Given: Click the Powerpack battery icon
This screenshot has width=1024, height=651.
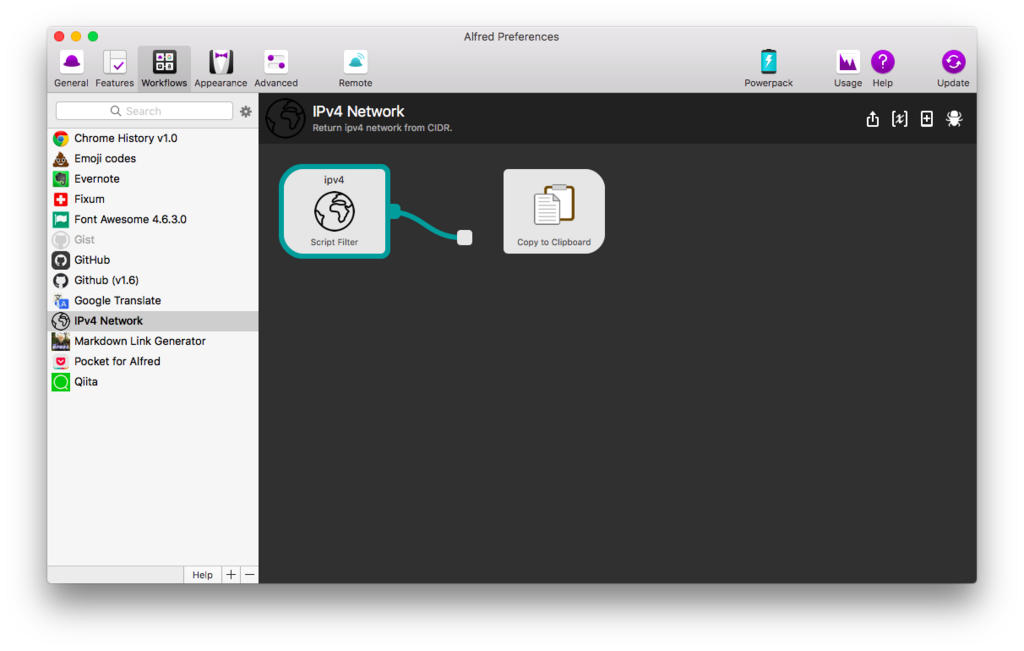Looking at the screenshot, I should tap(769, 63).
